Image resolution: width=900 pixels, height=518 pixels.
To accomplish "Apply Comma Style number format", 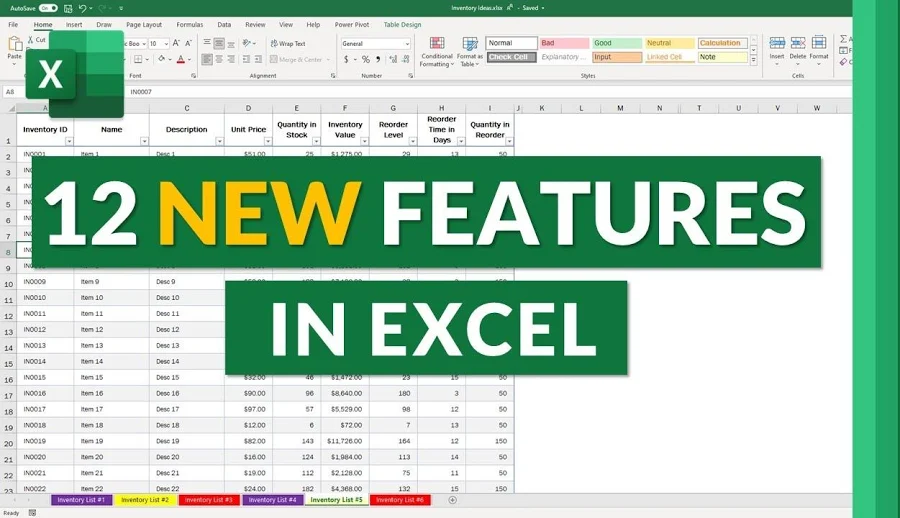I will 378,59.
